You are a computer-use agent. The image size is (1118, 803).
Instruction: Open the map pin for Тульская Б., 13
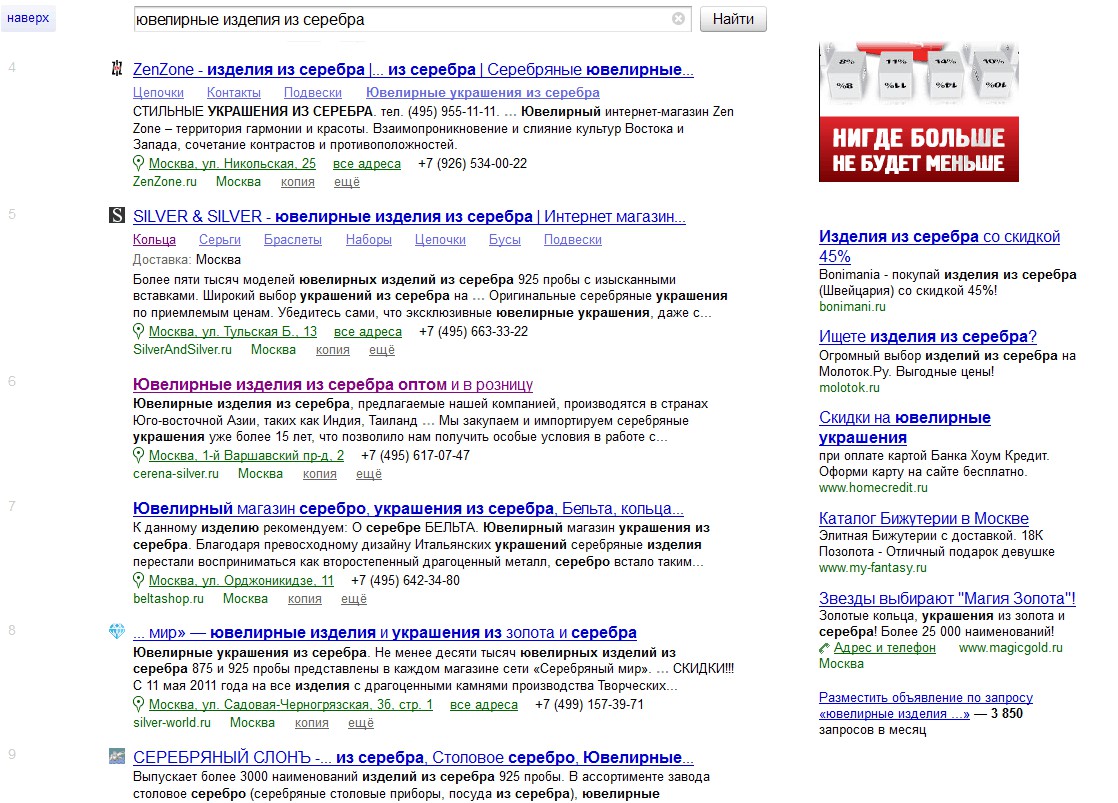138,332
